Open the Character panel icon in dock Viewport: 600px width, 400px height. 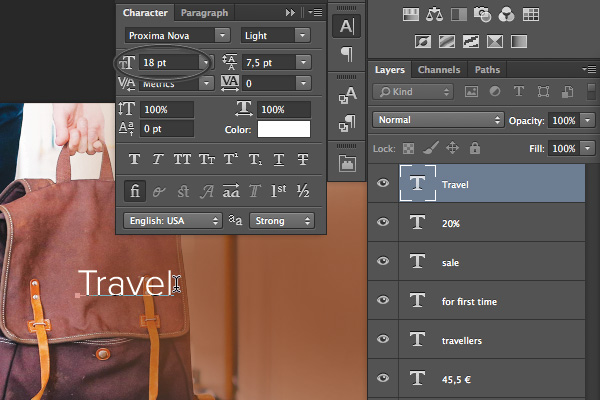(346, 26)
